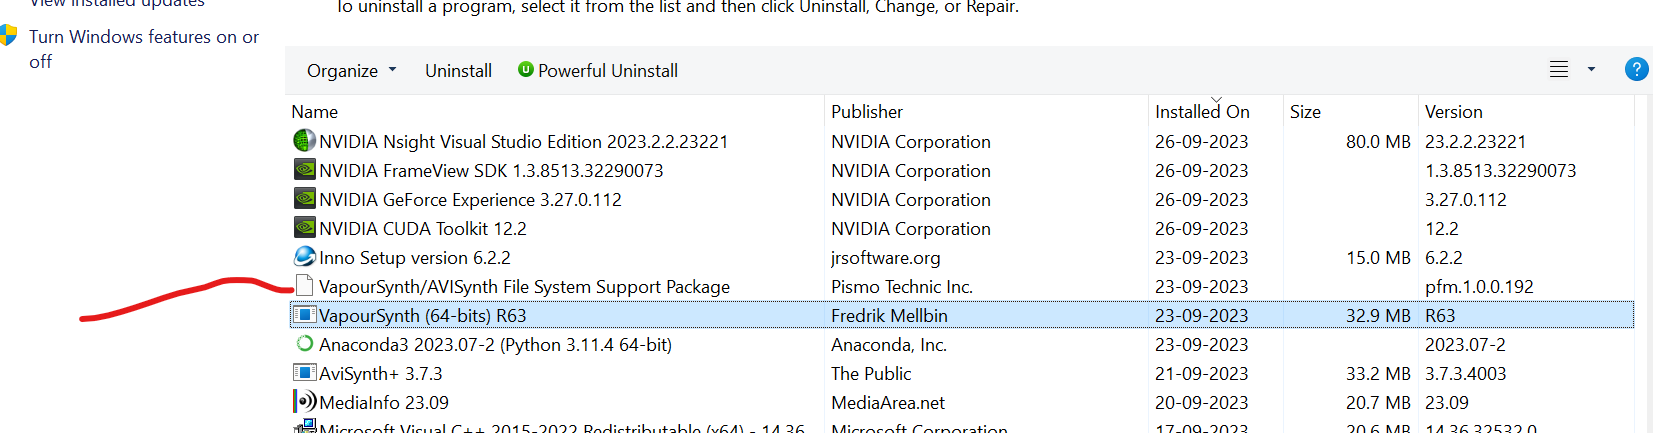Click the MediaInfo program icon

[x=304, y=402]
